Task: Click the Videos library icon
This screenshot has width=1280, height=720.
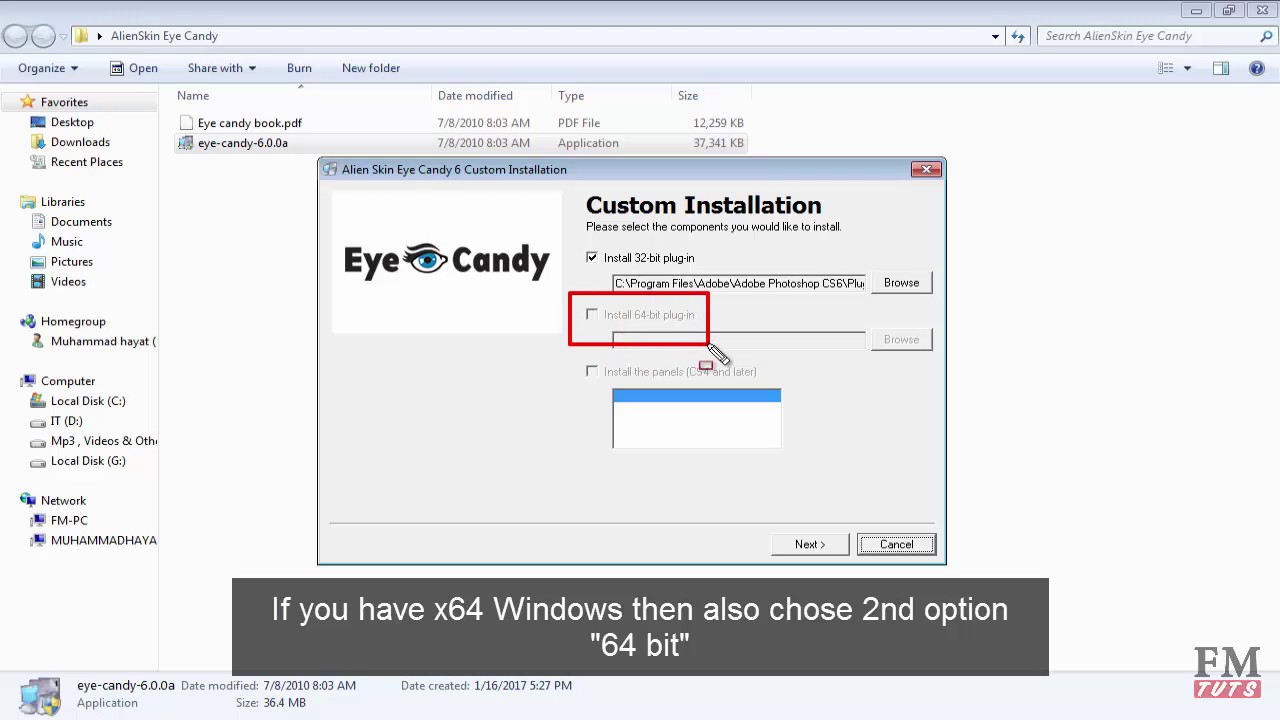Action: tap(38, 282)
